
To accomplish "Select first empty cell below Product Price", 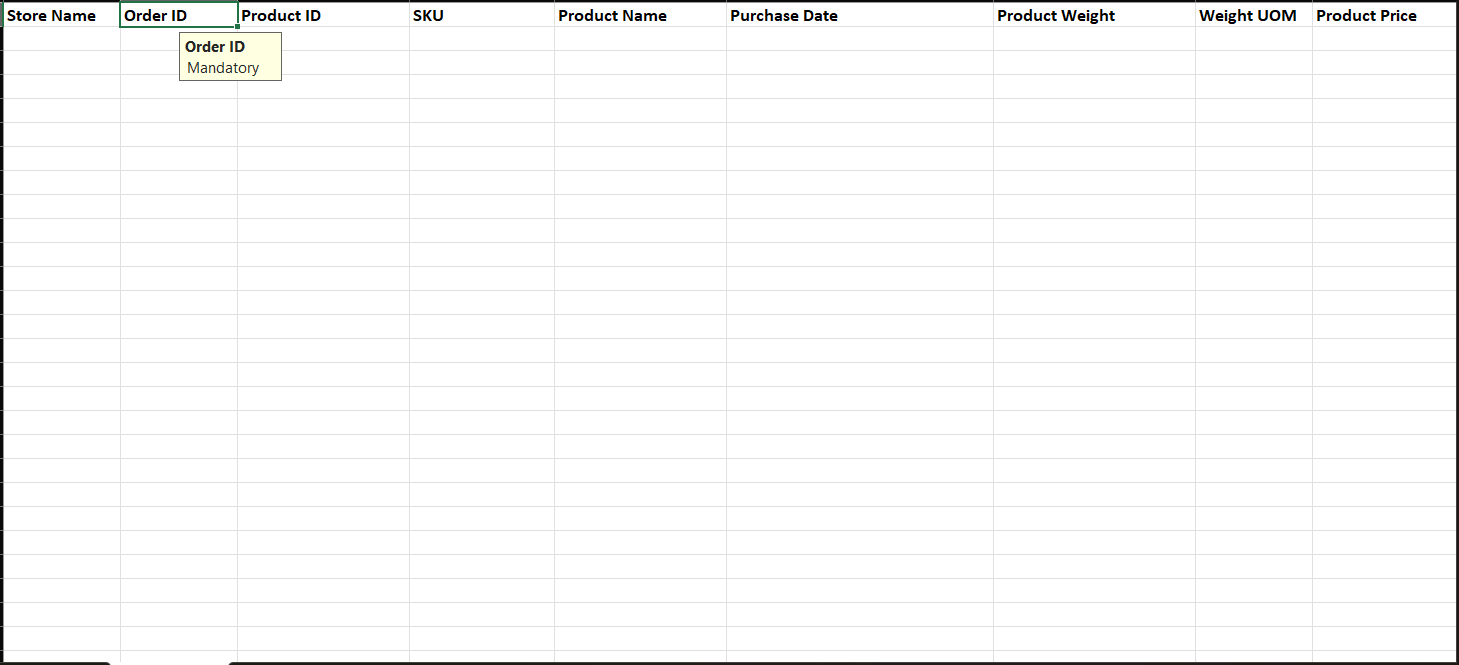I will (x=1384, y=39).
